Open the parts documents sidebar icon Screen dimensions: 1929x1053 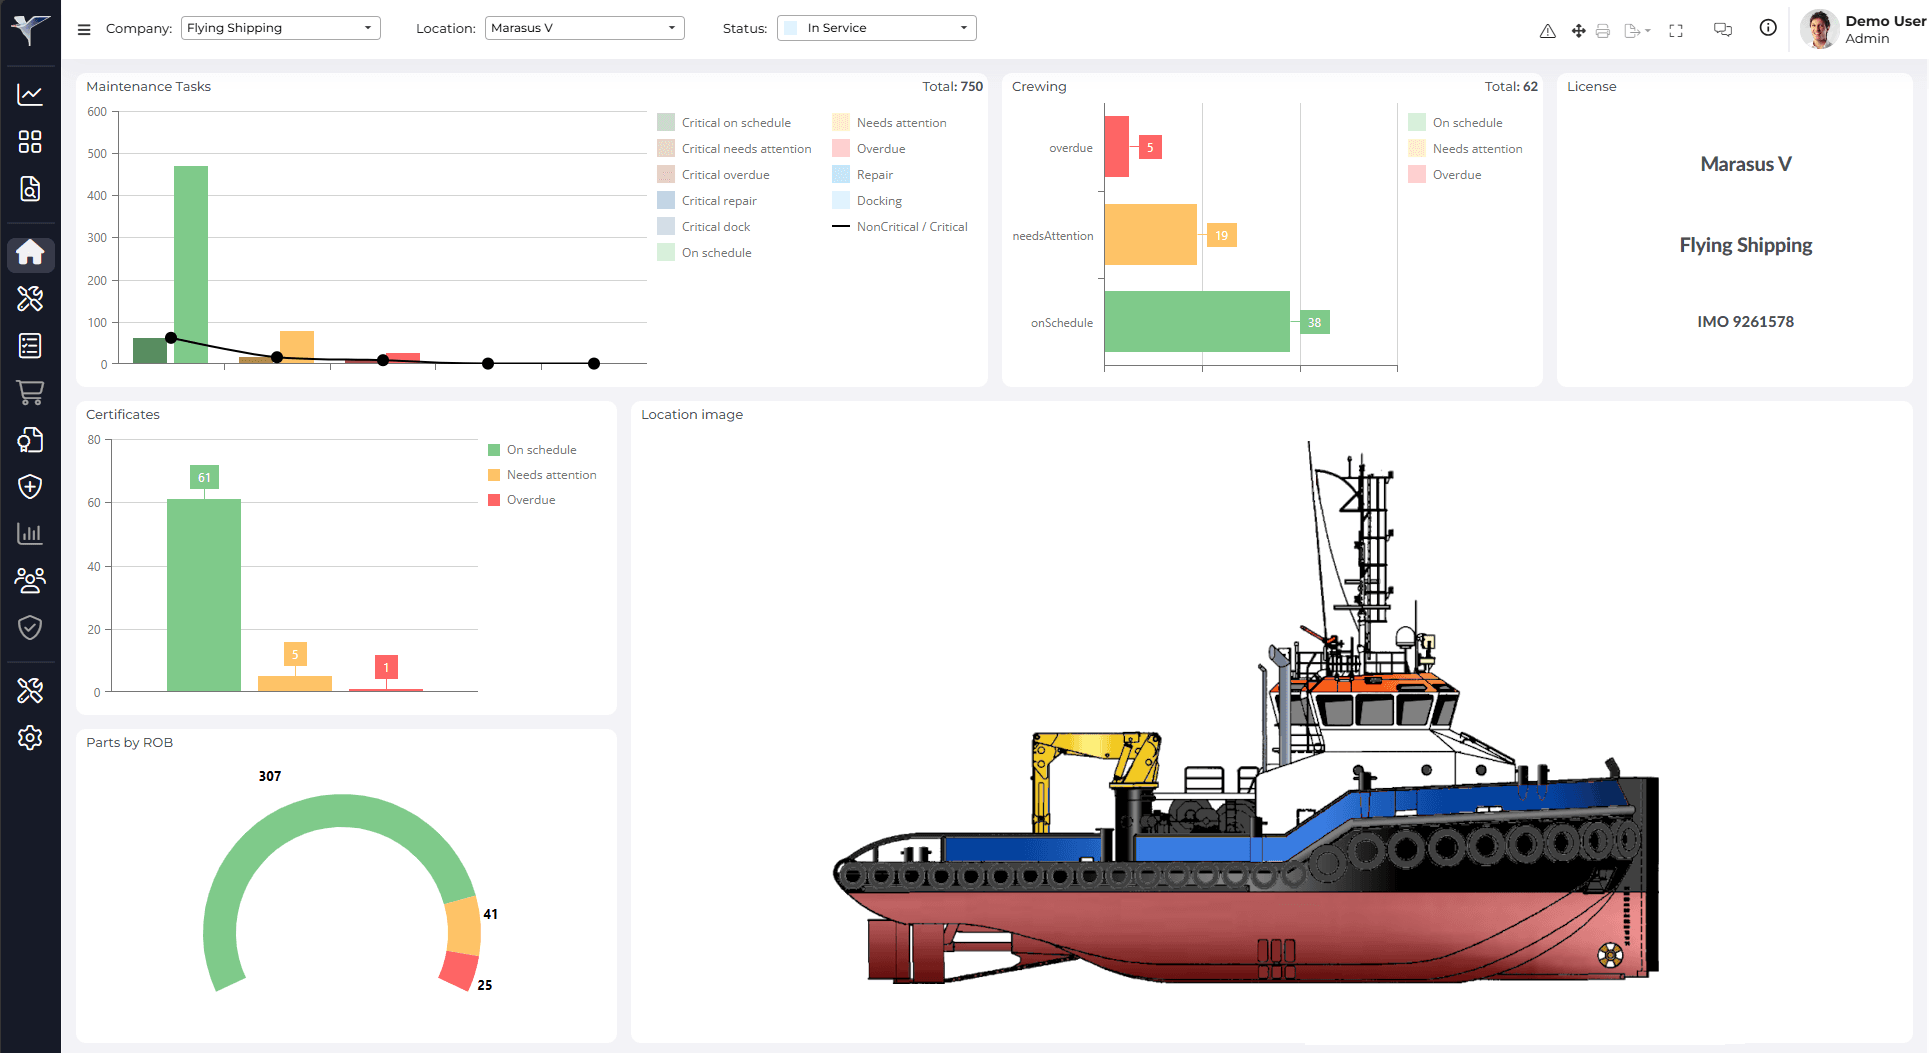tap(30, 440)
